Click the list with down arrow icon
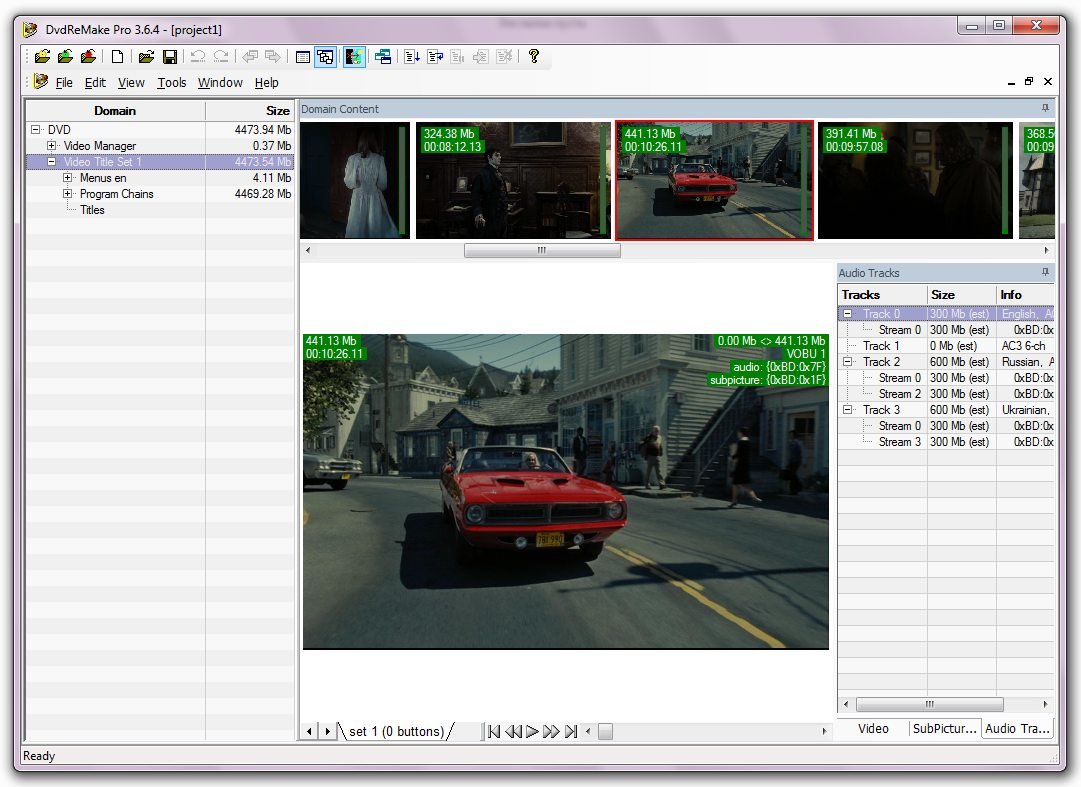1081x787 pixels. [412, 57]
